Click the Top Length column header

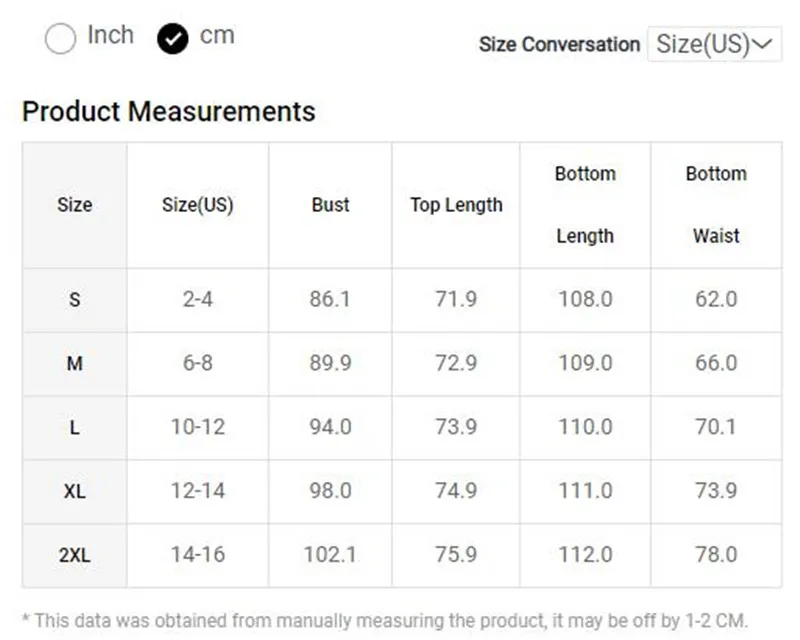point(456,205)
